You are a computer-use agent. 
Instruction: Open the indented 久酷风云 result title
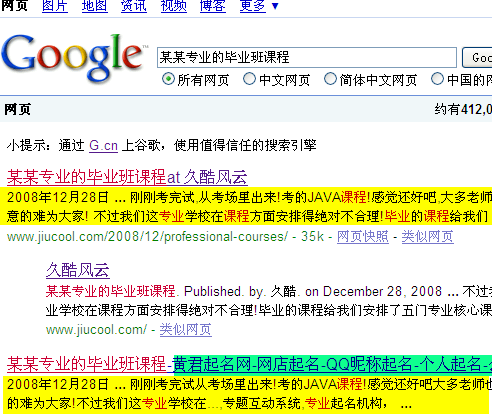78,270
